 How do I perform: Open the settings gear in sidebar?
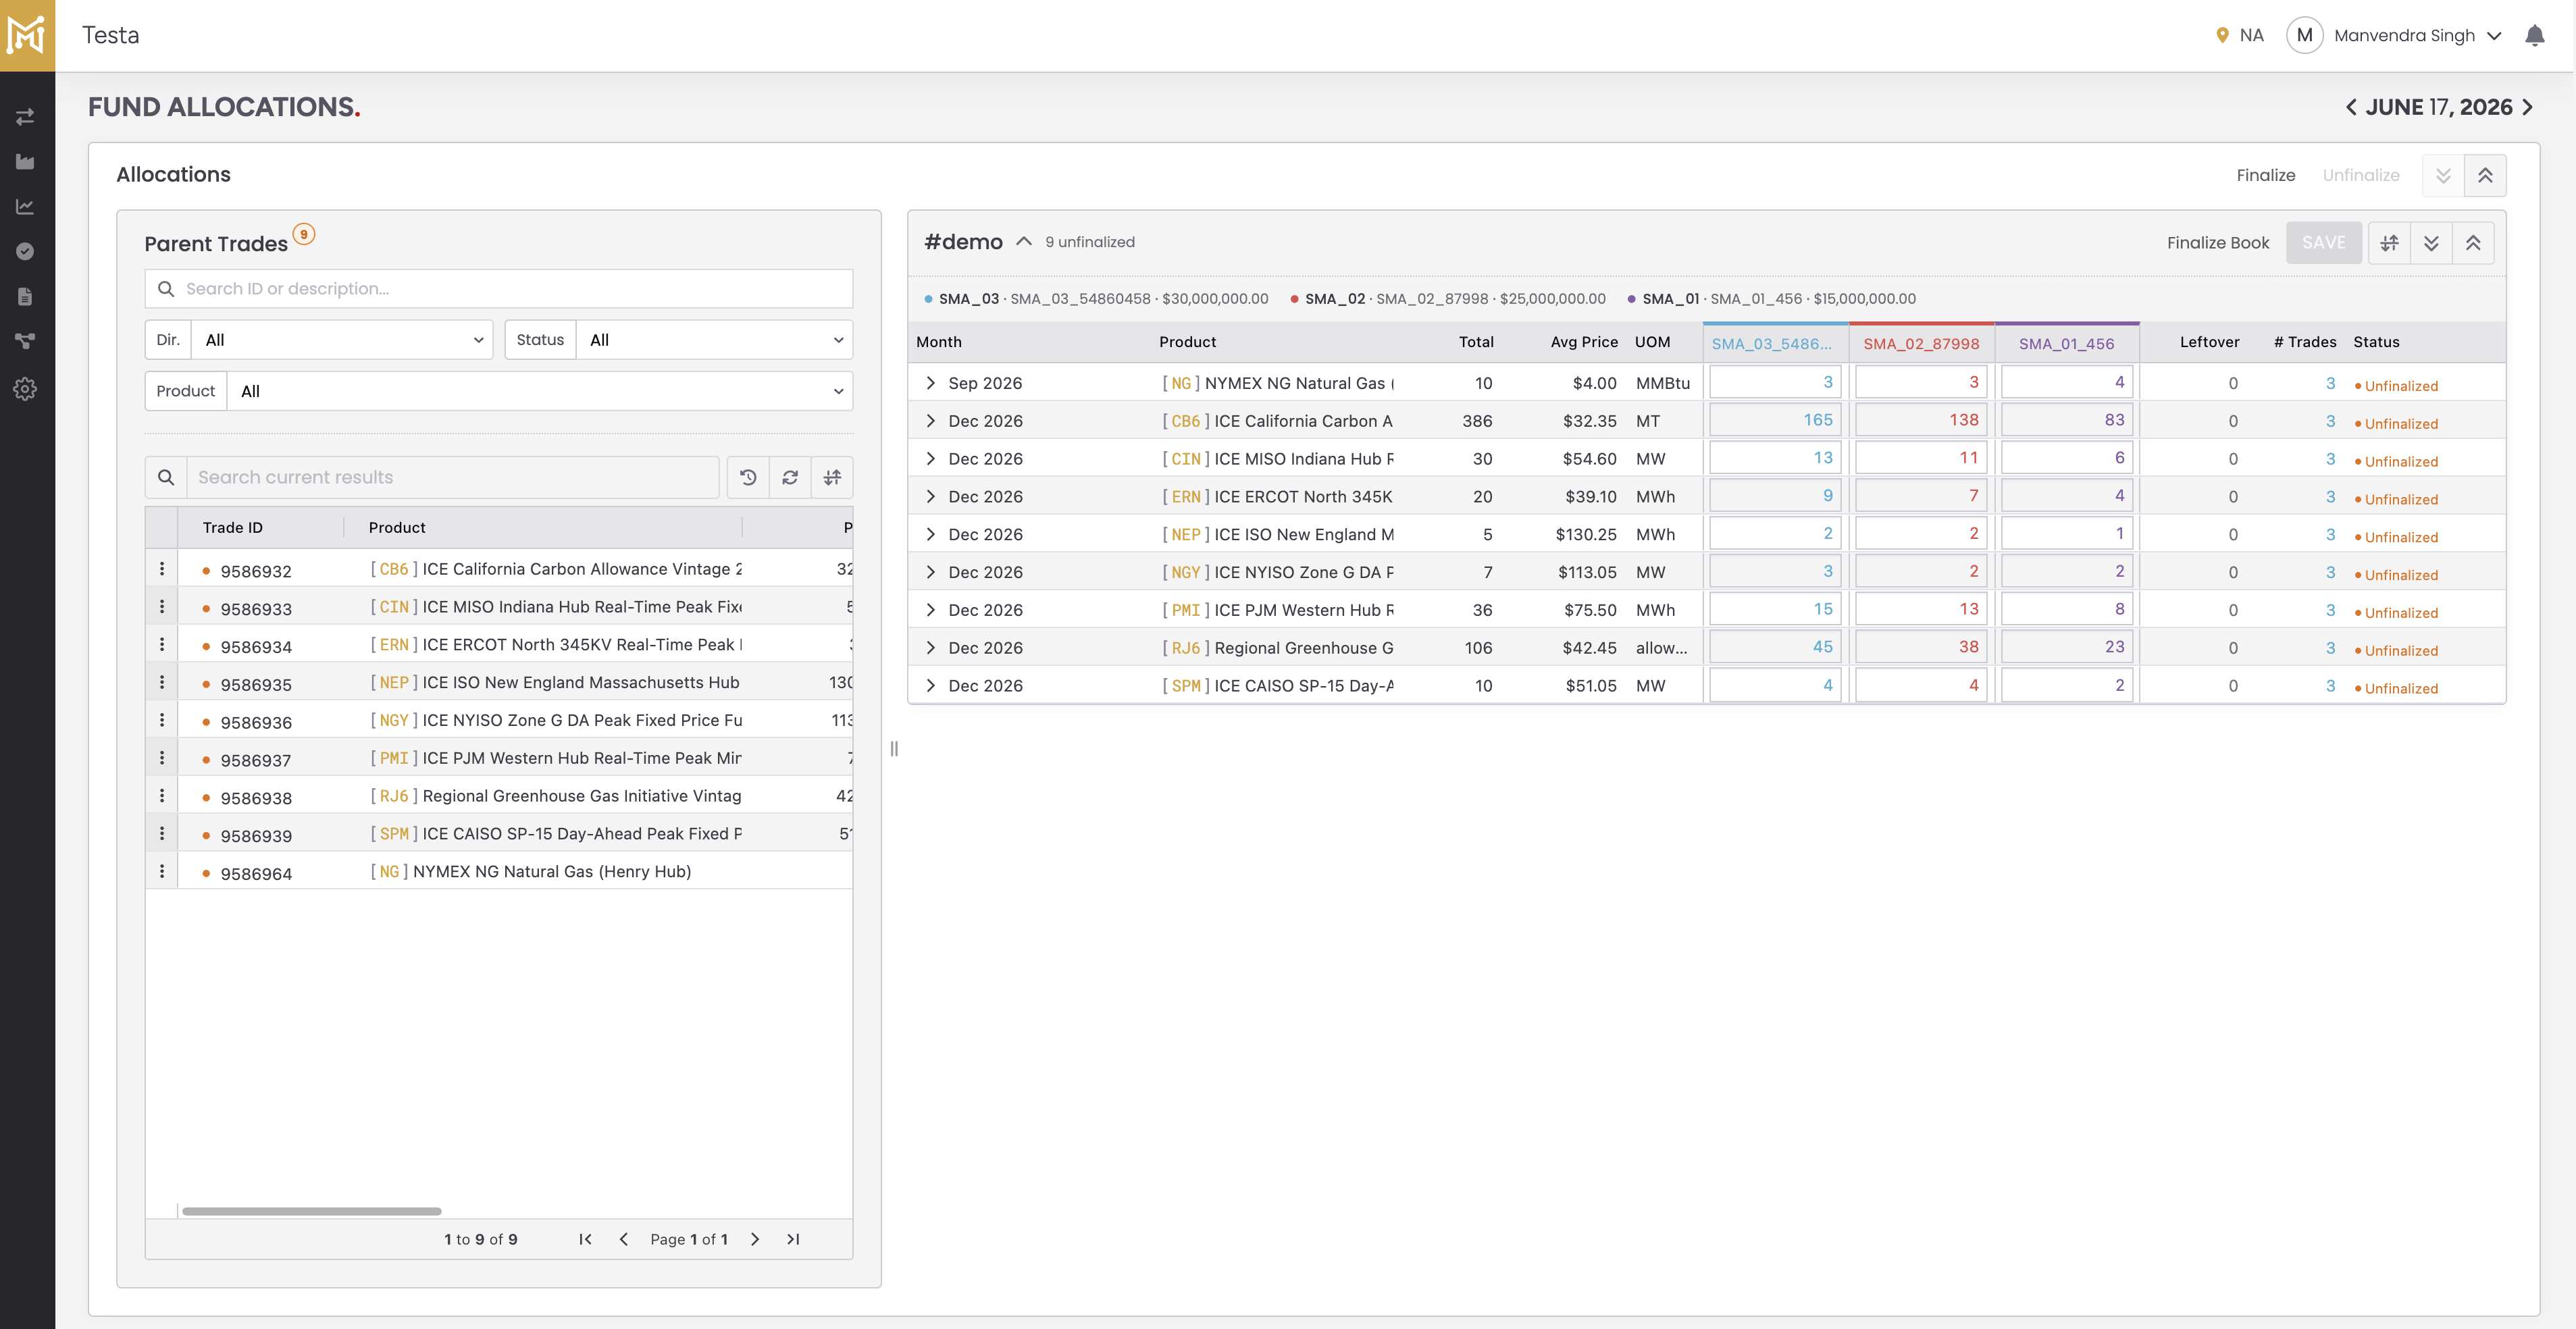coord(25,389)
